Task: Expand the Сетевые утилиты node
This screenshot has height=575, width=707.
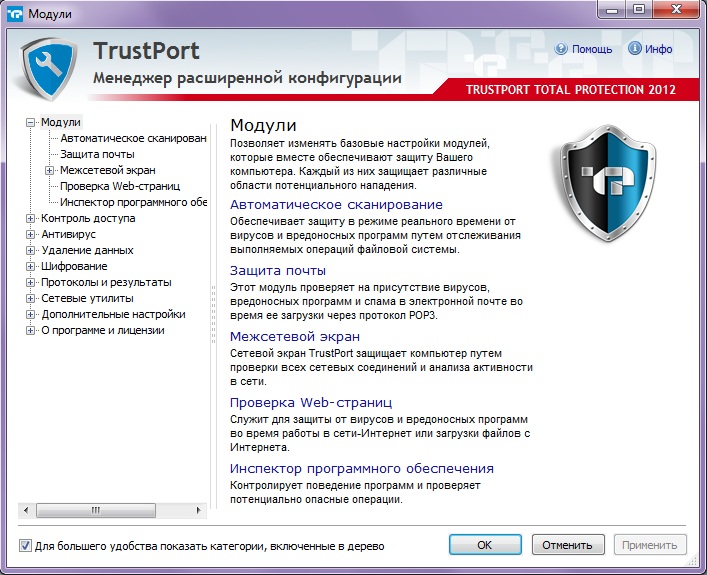Action: (30, 299)
